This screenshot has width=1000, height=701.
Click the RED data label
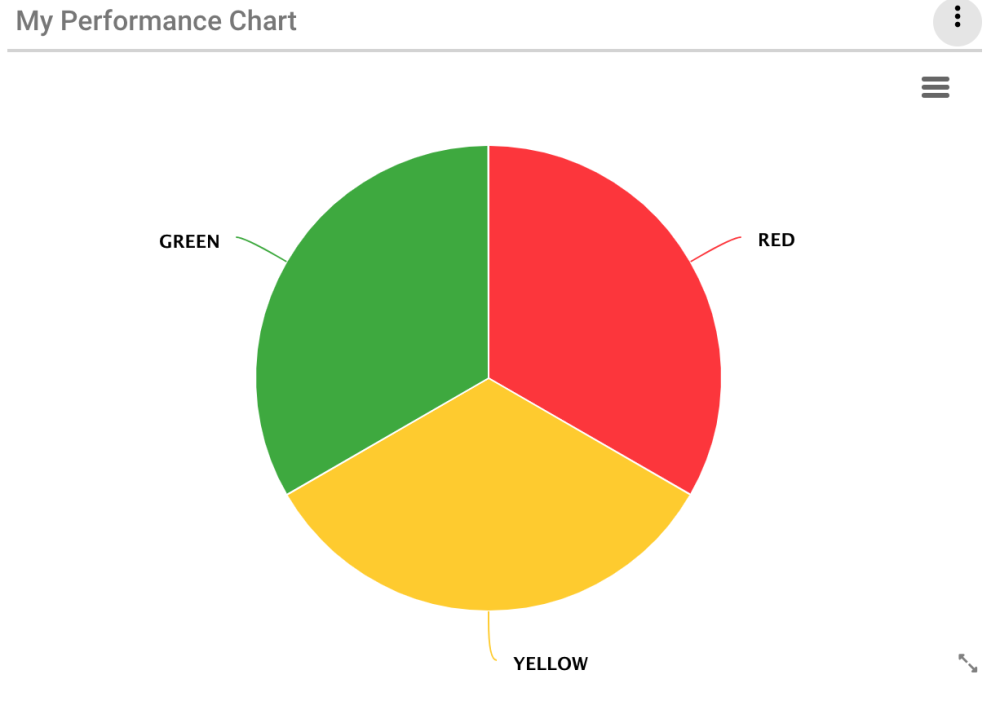776,240
